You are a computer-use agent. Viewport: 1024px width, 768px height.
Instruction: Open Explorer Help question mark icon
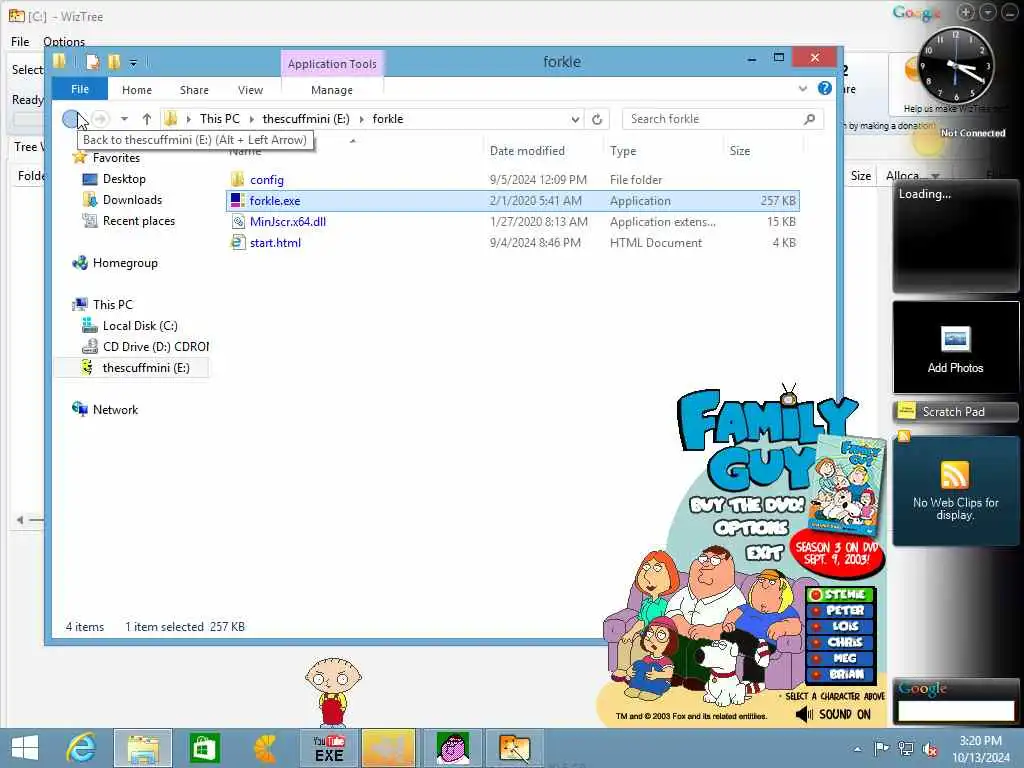(x=825, y=88)
